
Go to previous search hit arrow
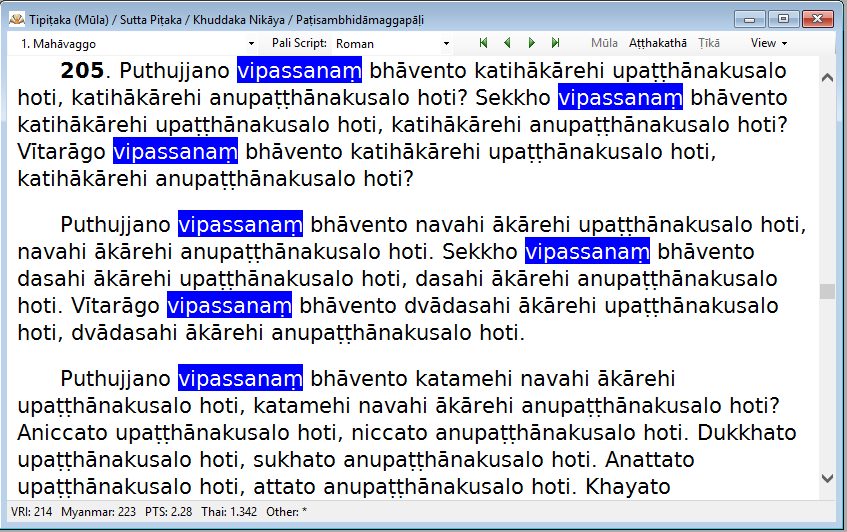tap(507, 43)
